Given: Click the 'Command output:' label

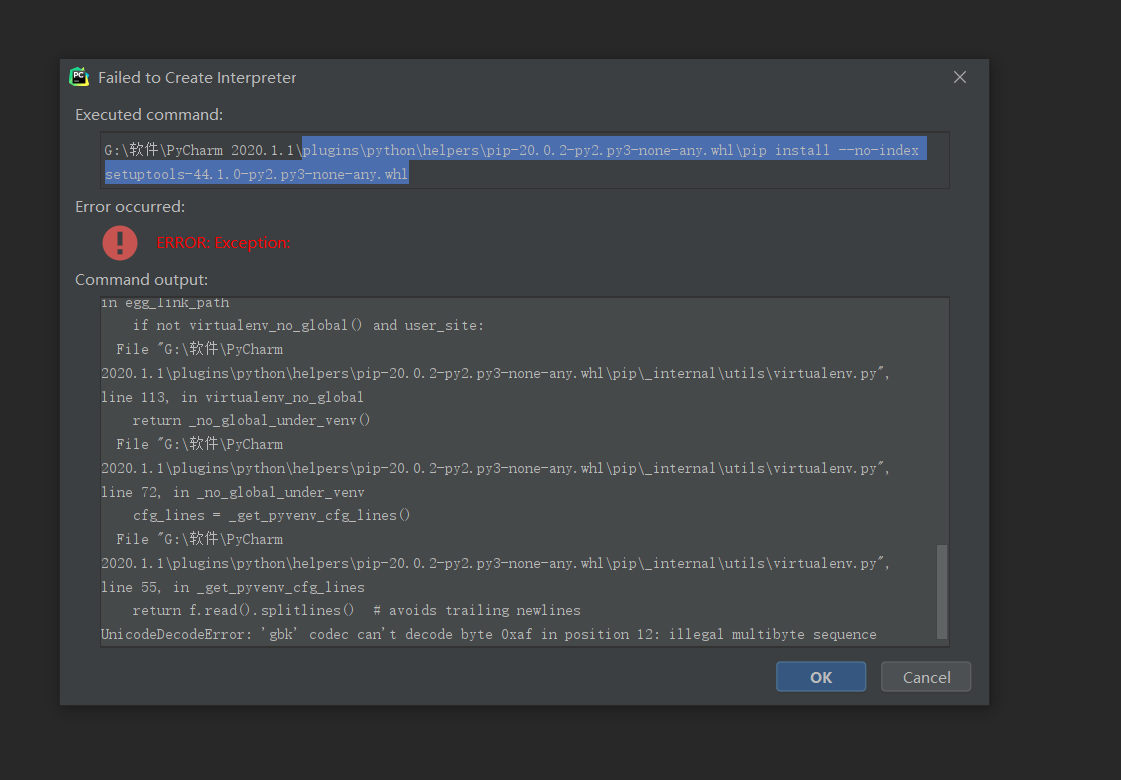Looking at the screenshot, I should (142, 280).
